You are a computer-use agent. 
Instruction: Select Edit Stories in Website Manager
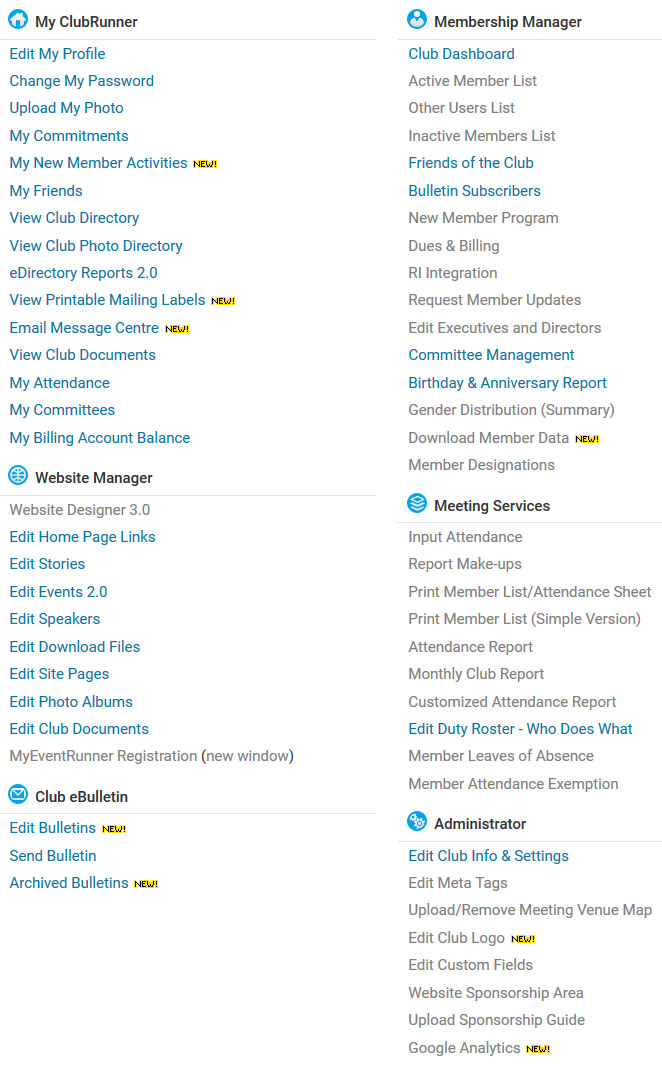(47, 564)
